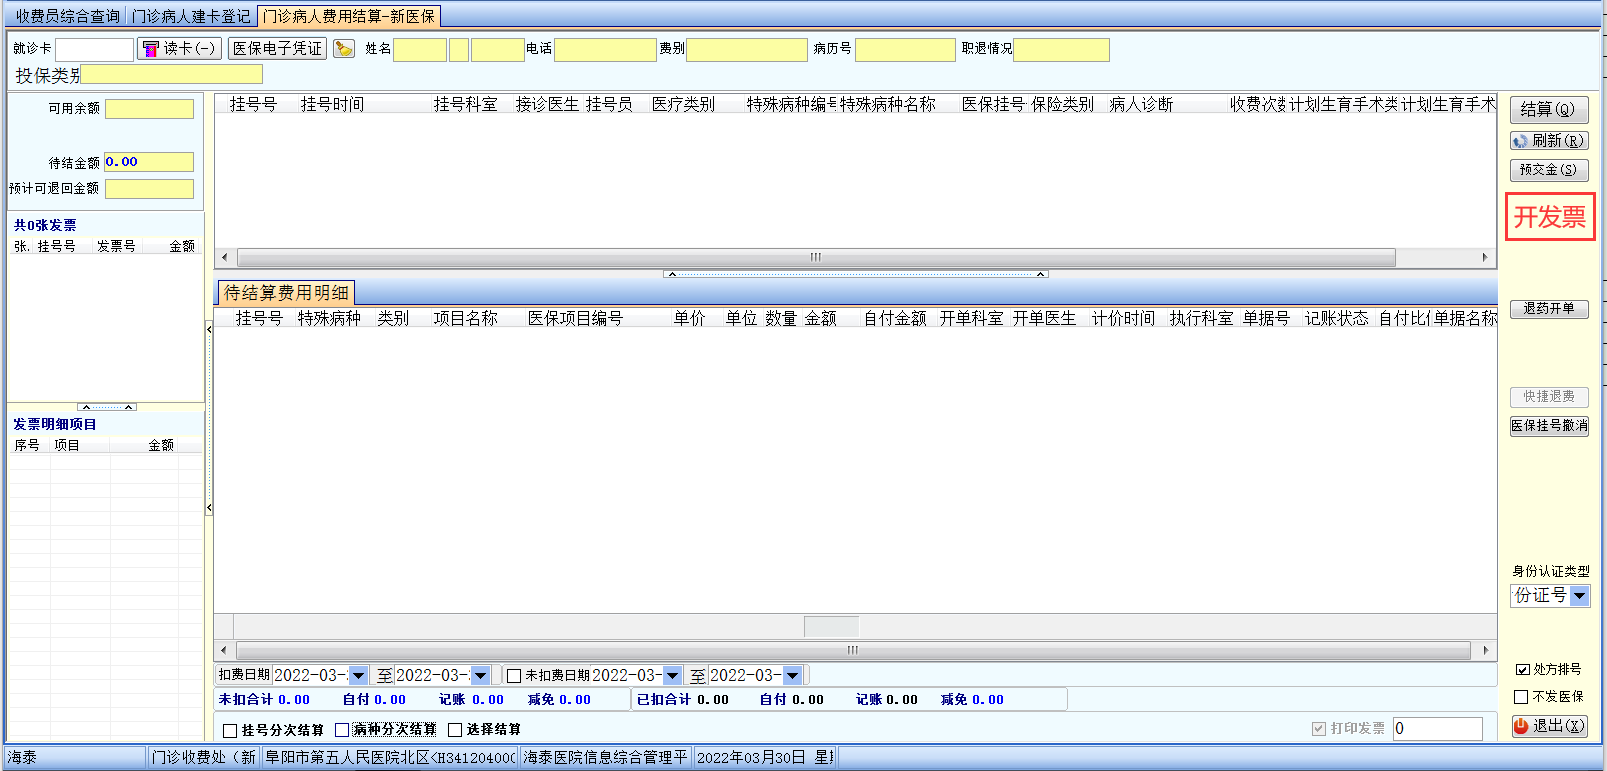Image resolution: width=1607 pixels, height=771 pixels.
Task: Click 预交金(S) button
Action: pyautogui.click(x=1548, y=170)
